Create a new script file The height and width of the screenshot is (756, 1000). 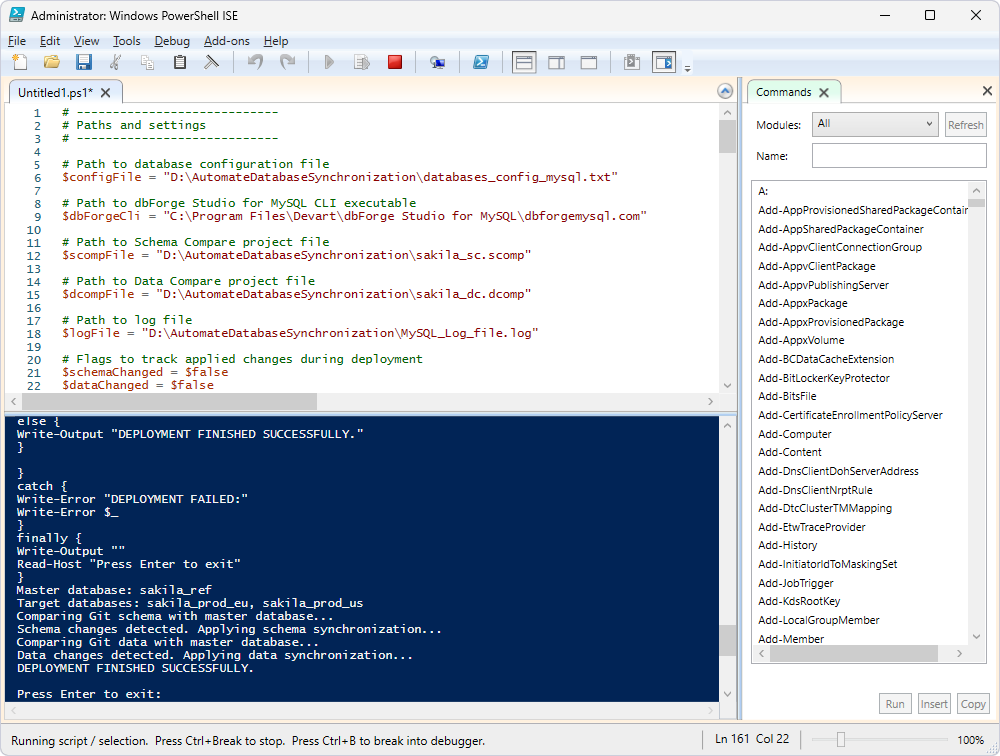(x=19, y=61)
